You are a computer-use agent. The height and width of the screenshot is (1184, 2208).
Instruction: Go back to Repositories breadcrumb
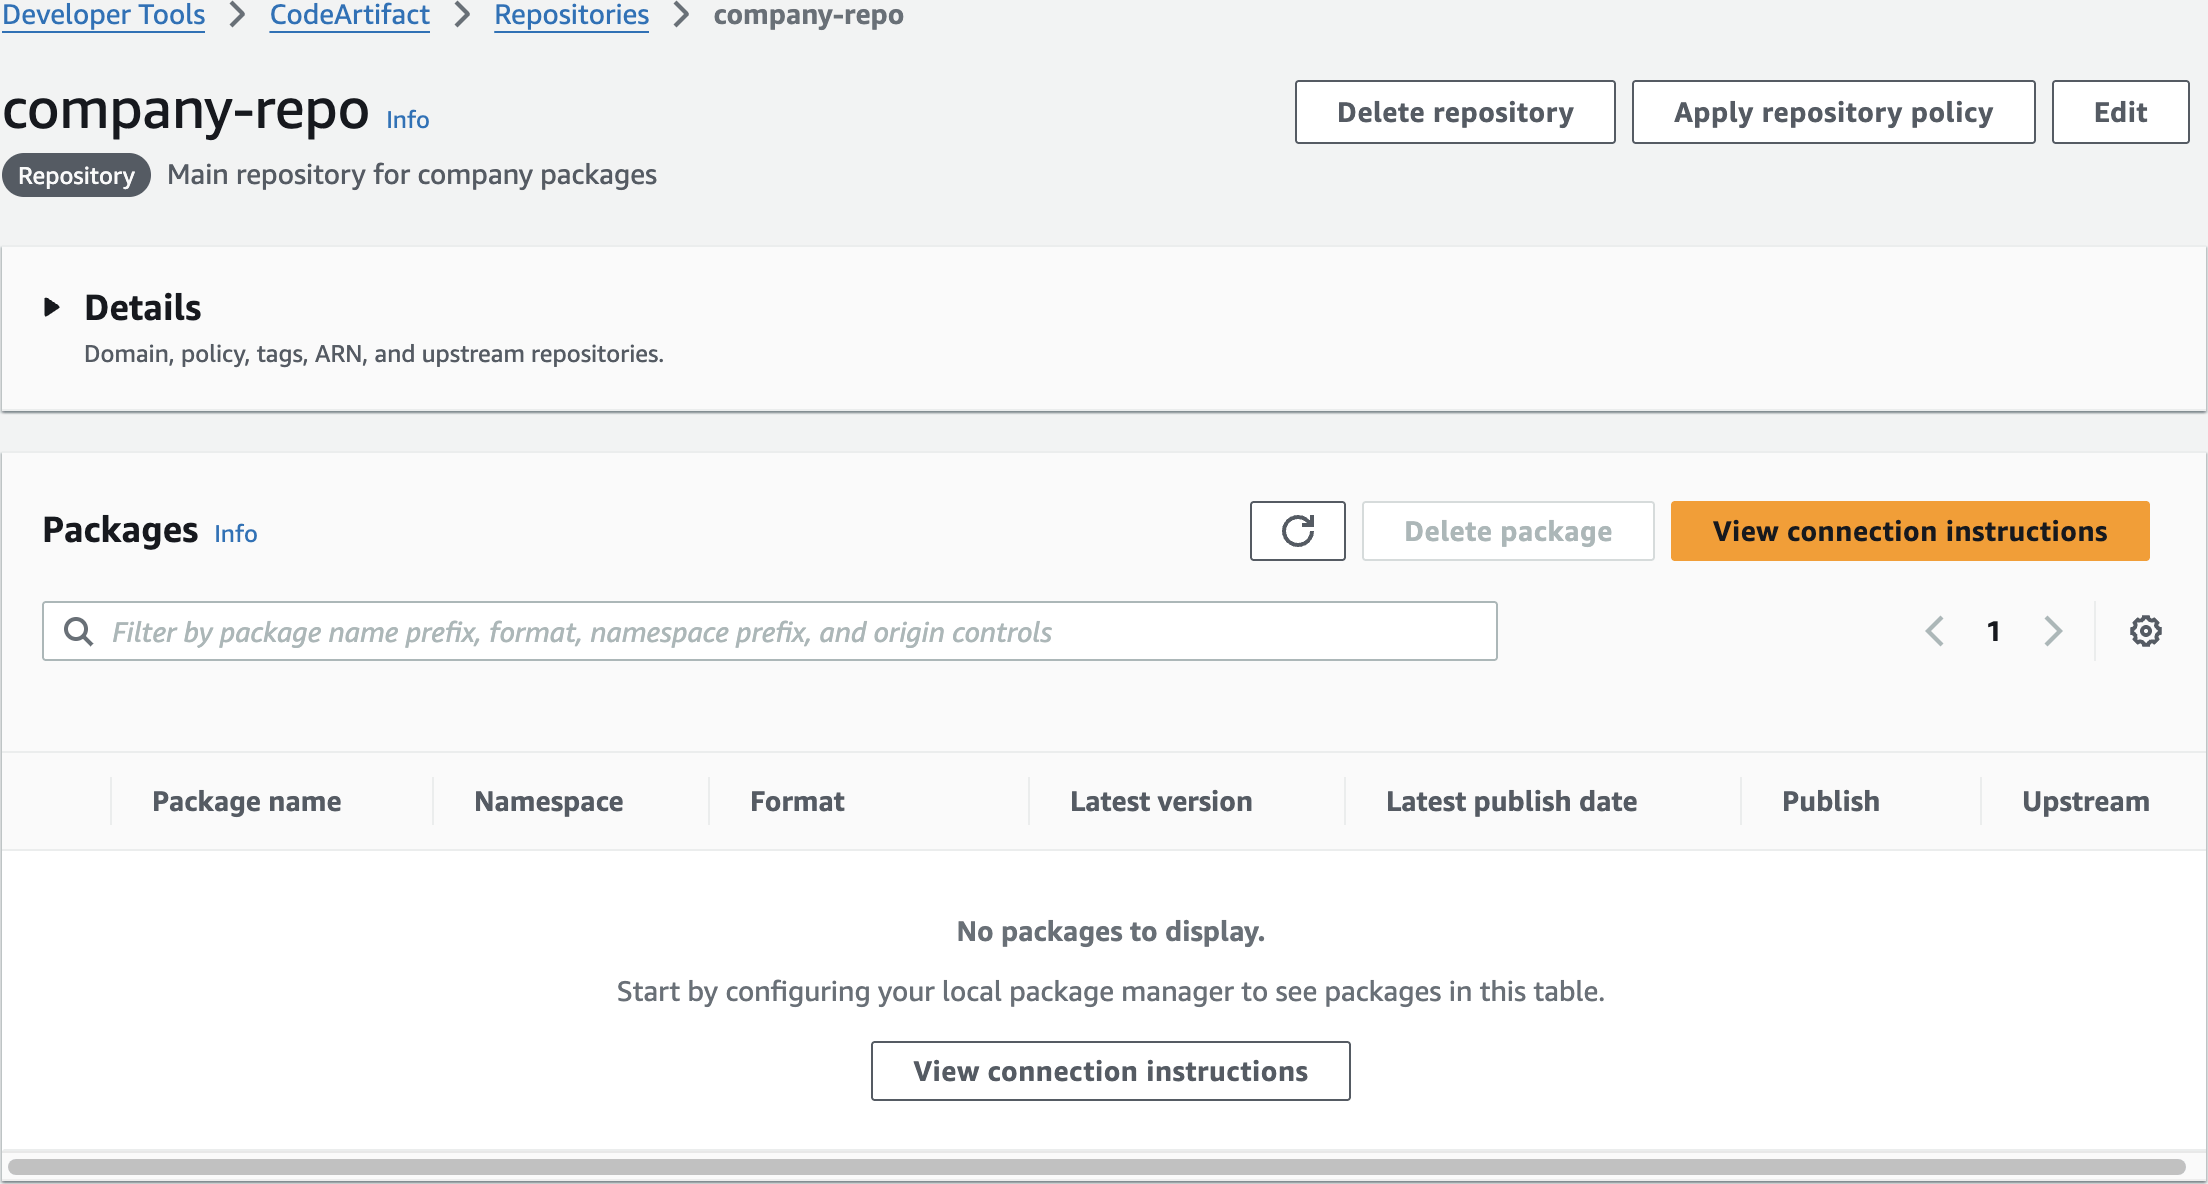point(571,15)
